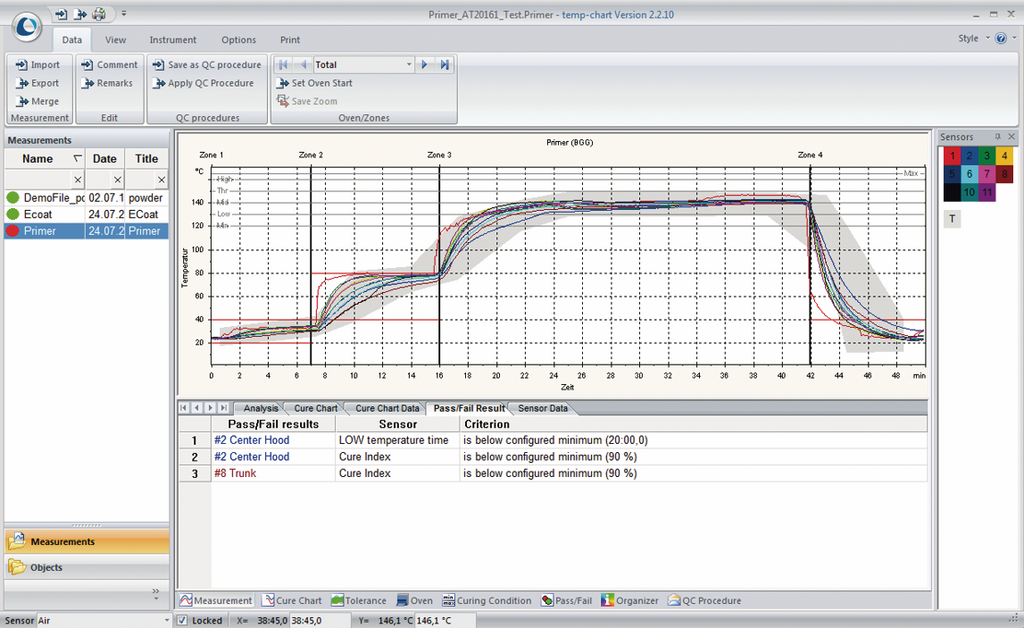The width and height of the screenshot is (1024, 628).
Task: Open the Measurements navigation pane button
Action: click(x=86, y=542)
